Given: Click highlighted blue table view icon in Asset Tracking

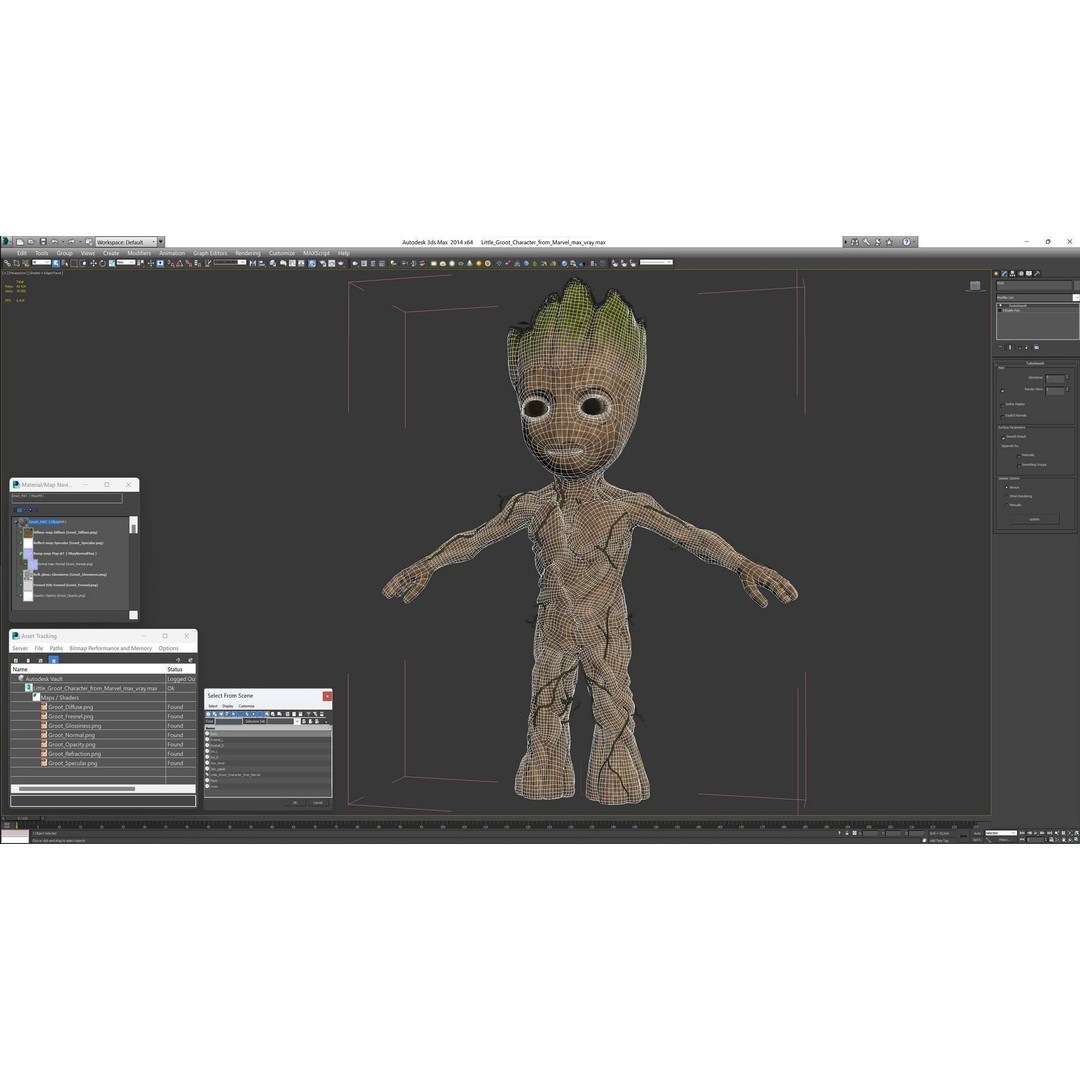Looking at the screenshot, I should [54, 660].
